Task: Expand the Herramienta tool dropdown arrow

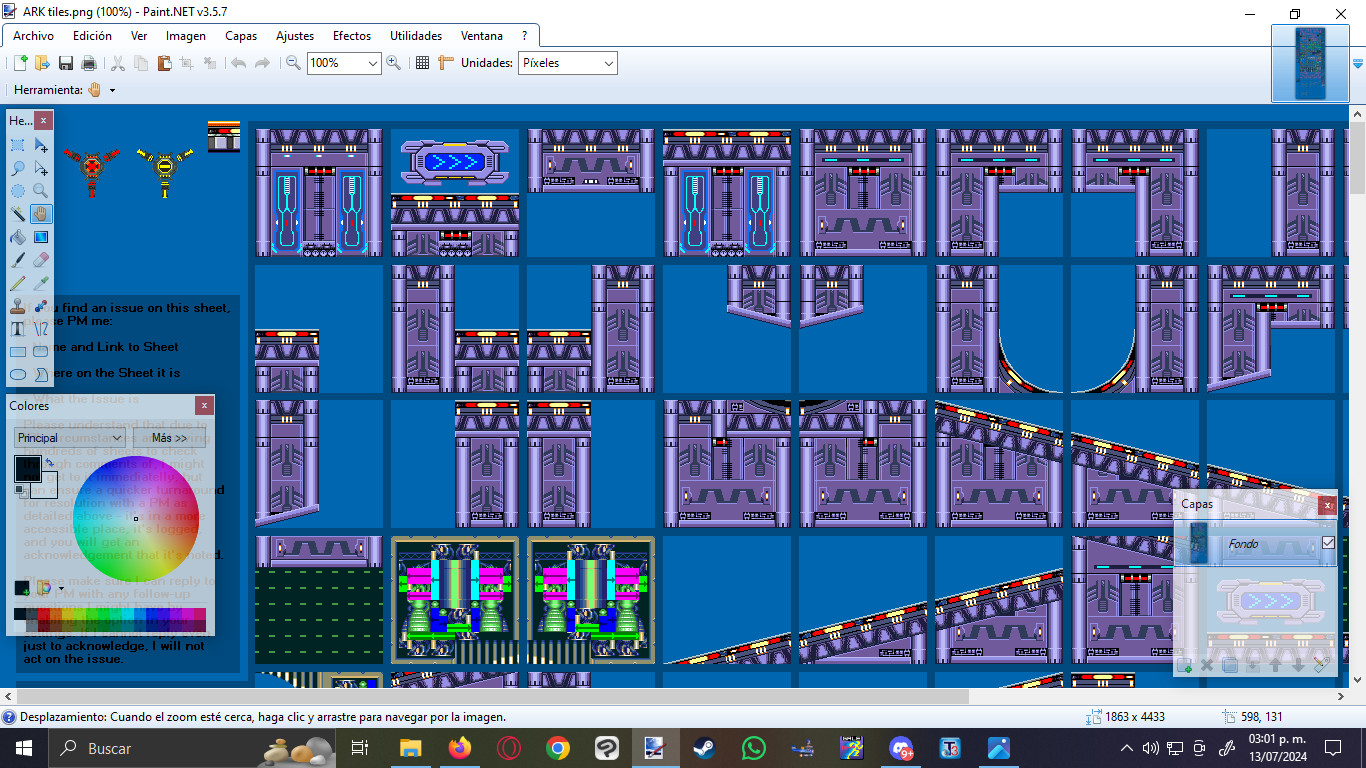Action: point(110,89)
